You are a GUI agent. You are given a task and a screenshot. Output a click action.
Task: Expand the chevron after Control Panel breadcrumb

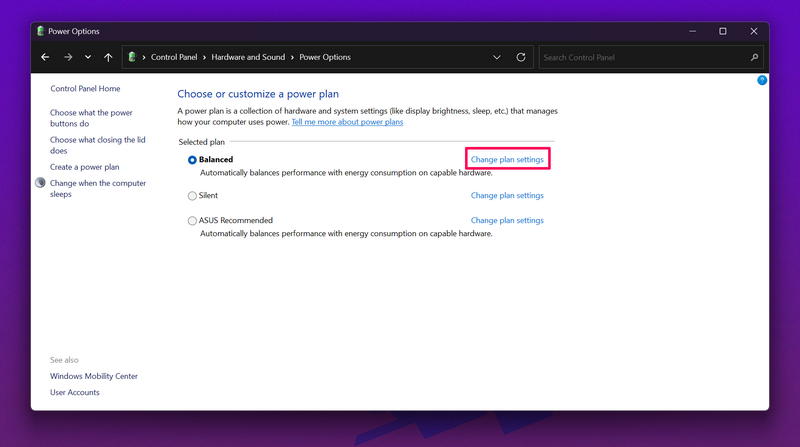(x=206, y=58)
